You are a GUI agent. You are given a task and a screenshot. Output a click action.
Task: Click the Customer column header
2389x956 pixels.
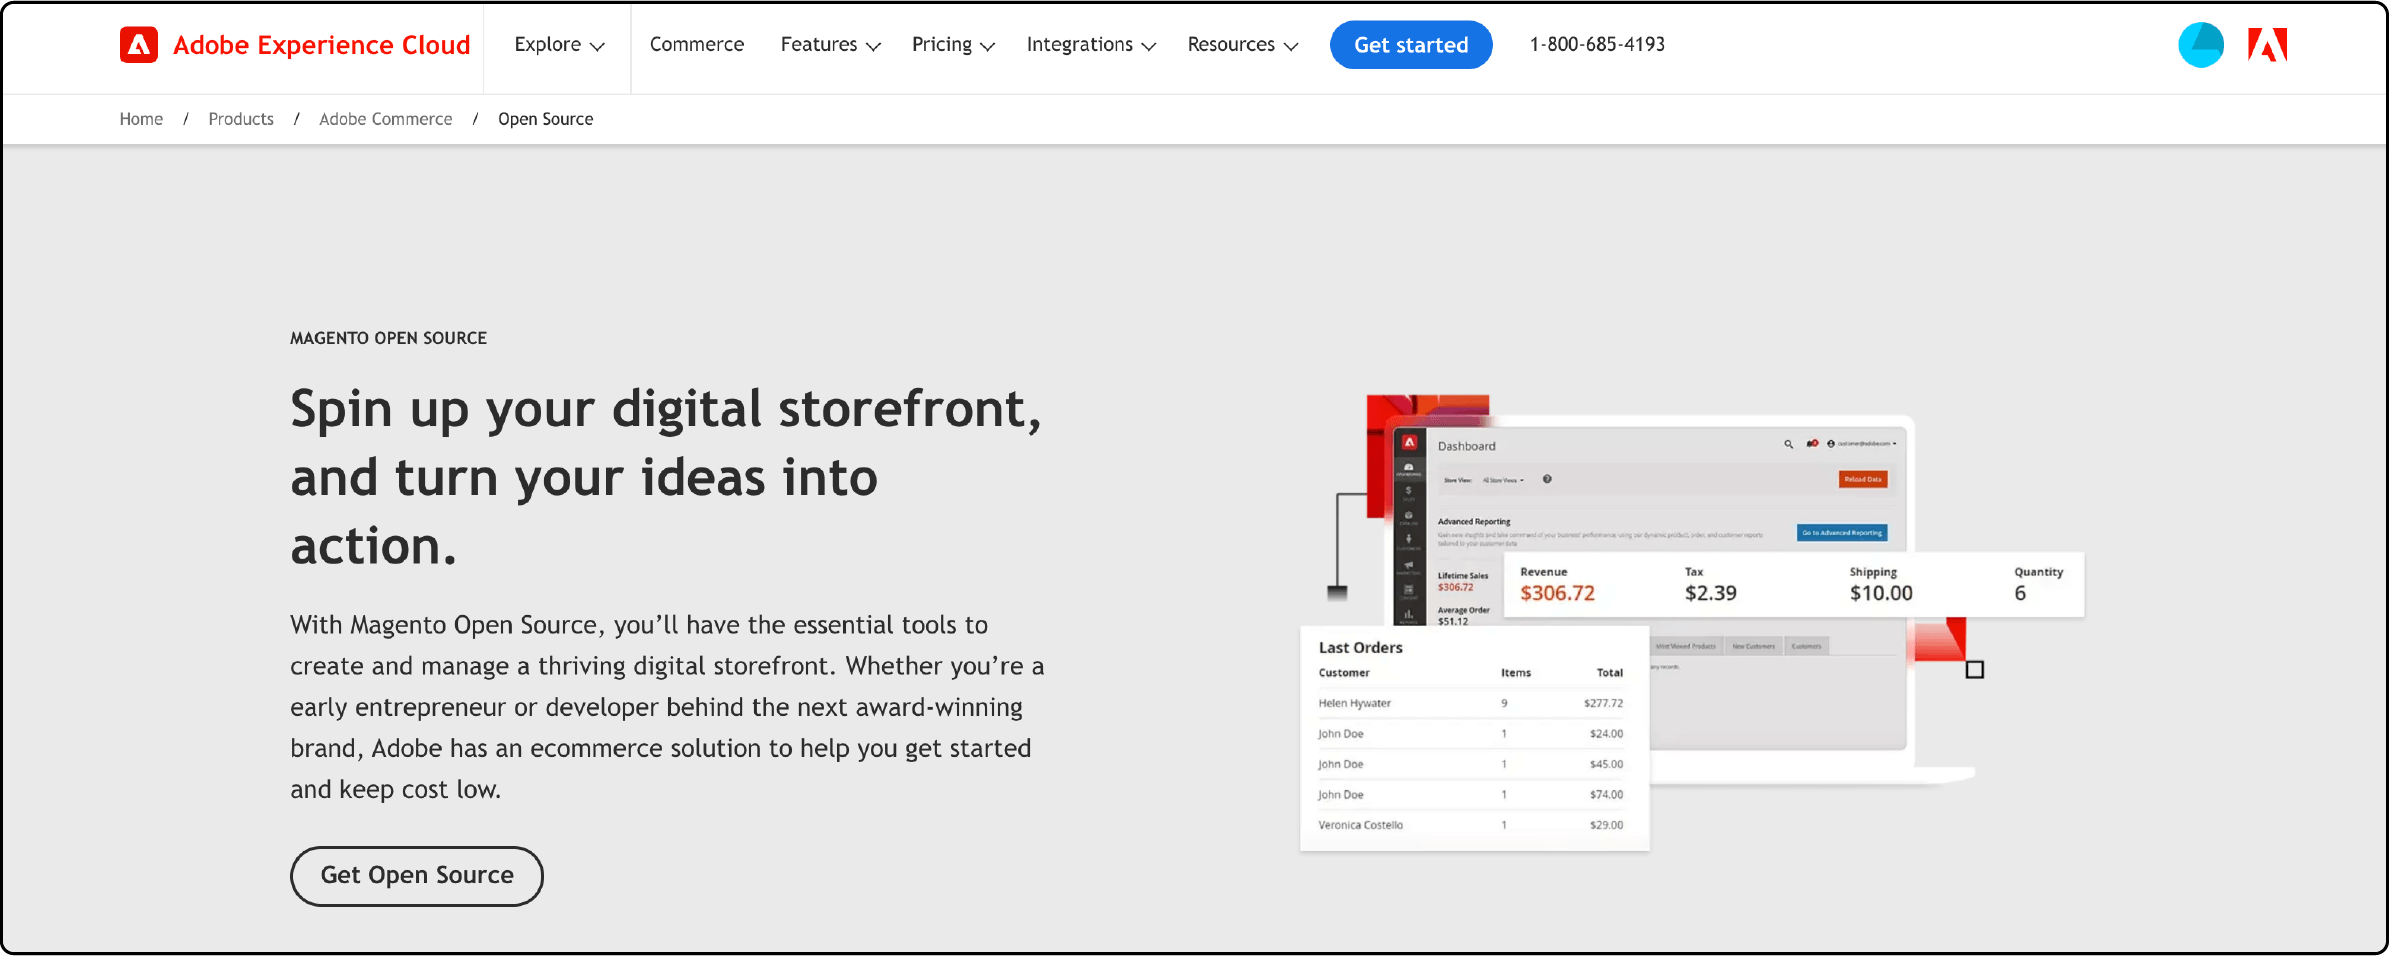[1344, 673]
